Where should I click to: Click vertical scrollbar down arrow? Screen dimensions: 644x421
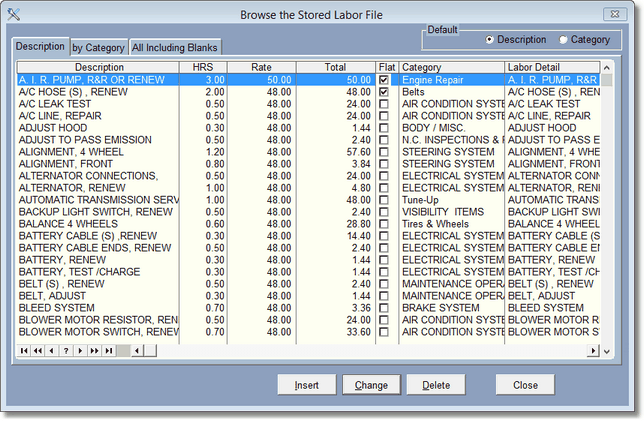tap(607, 351)
